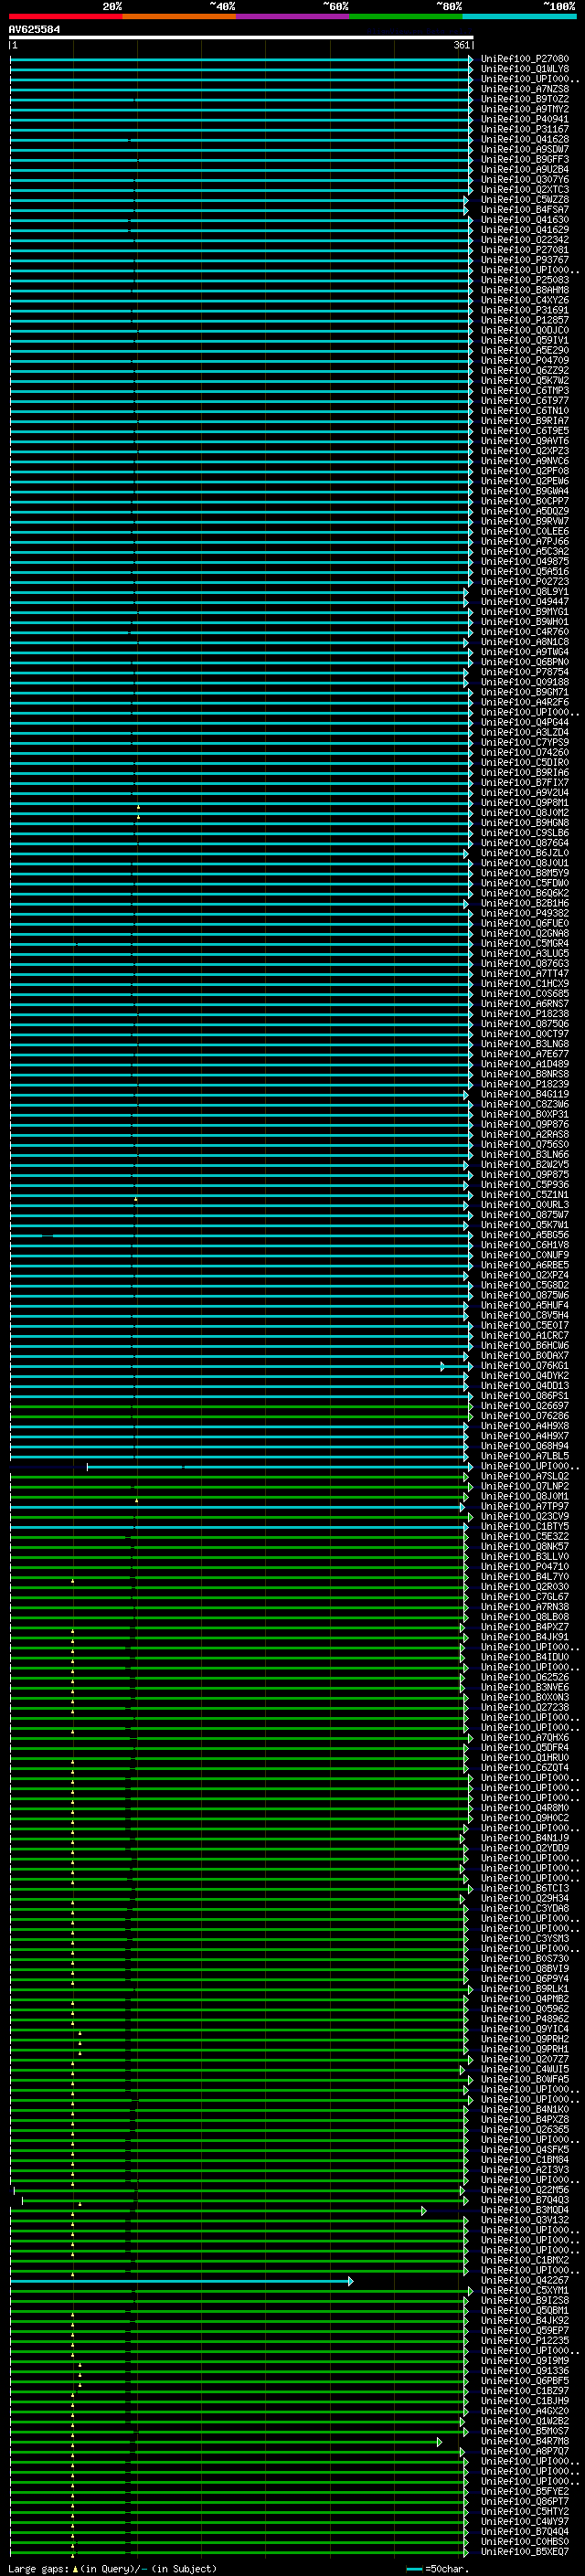This screenshot has width=585, height=2576.
Task: Select the UniRef100_P31167 row label
Action: pyautogui.click(x=524, y=129)
